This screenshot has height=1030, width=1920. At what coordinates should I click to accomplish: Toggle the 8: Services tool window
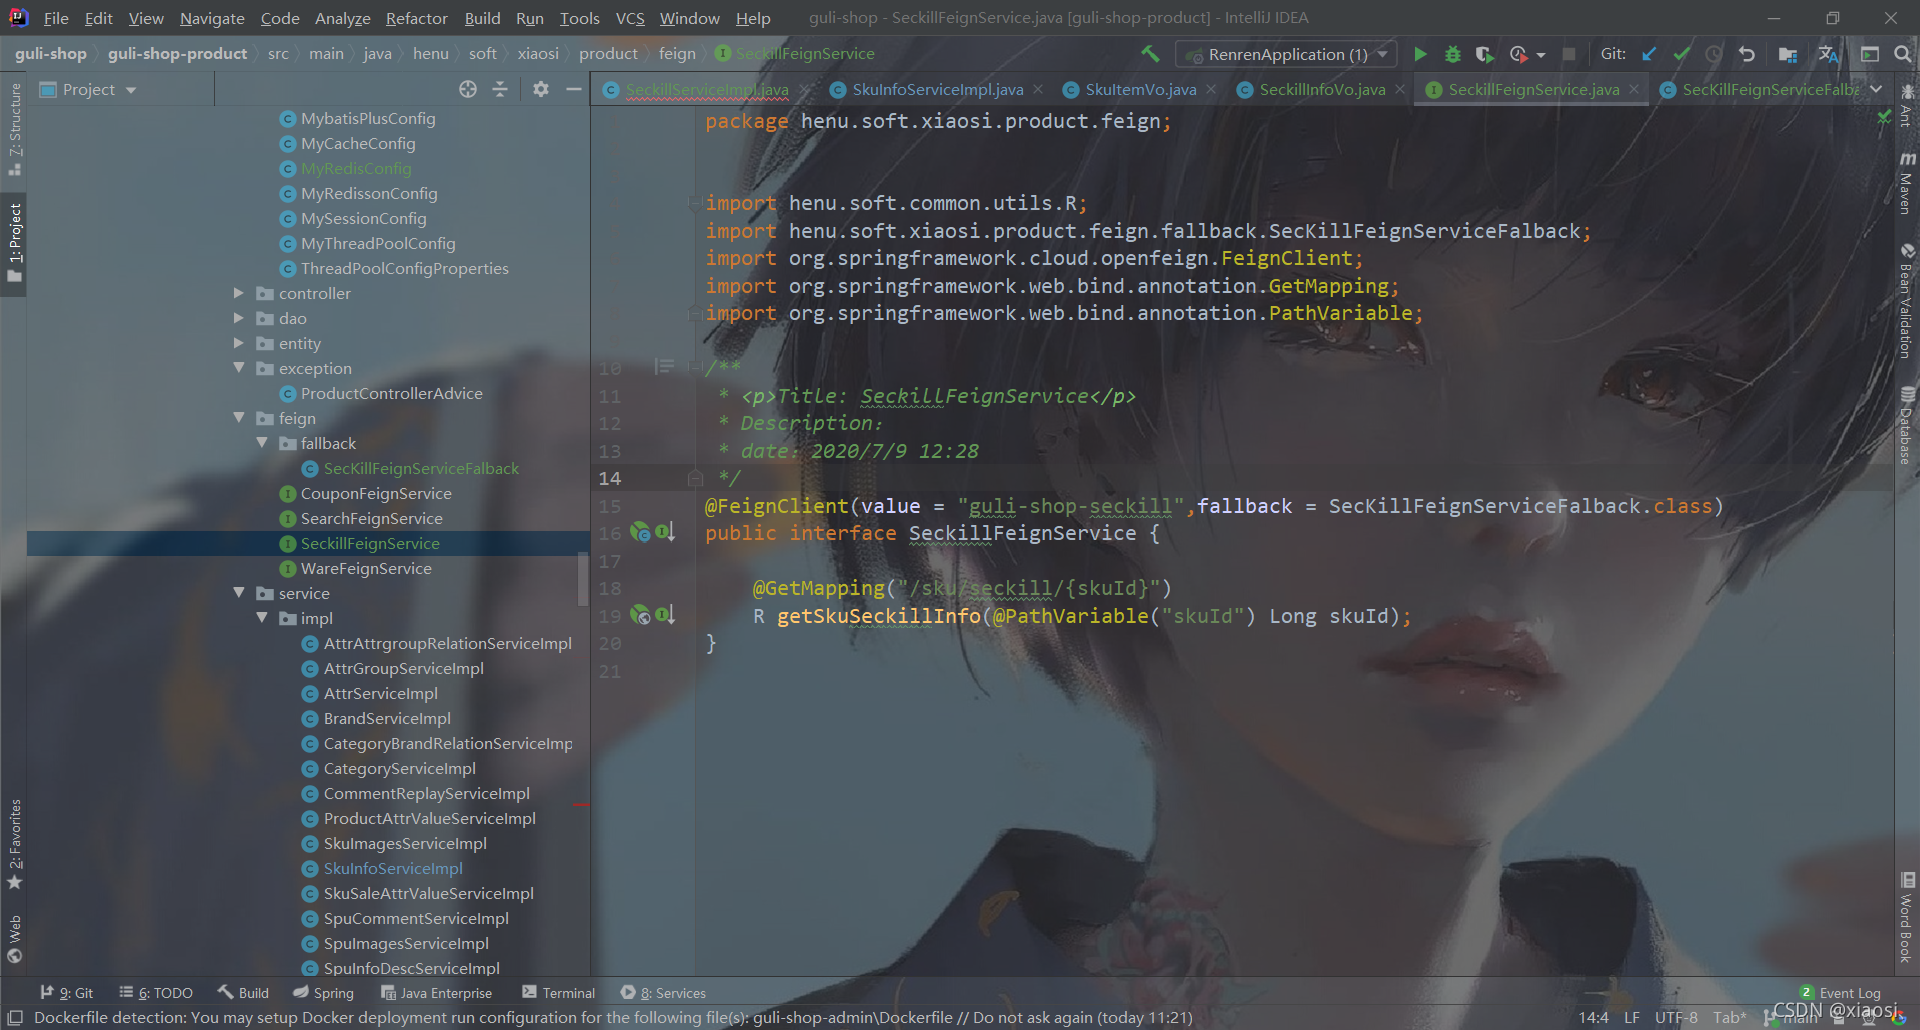[663, 993]
